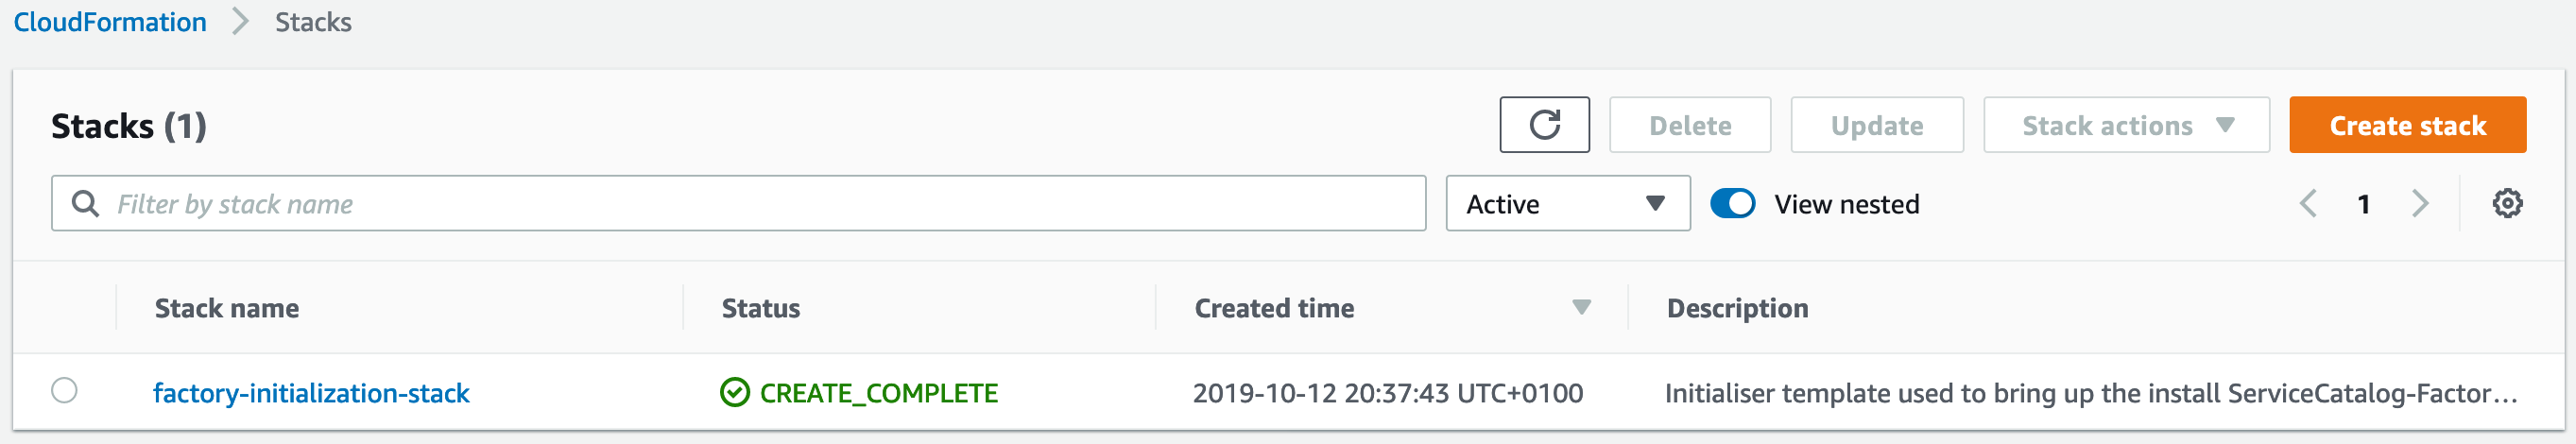Click the CREATE_COMPLETE status check icon

[x=735, y=393]
